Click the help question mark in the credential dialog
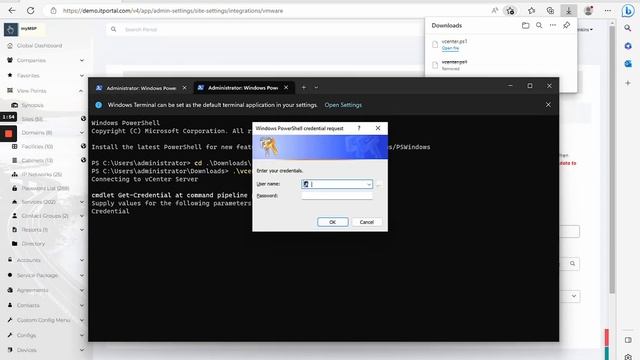The width and height of the screenshot is (640, 360). click(359, 128)
